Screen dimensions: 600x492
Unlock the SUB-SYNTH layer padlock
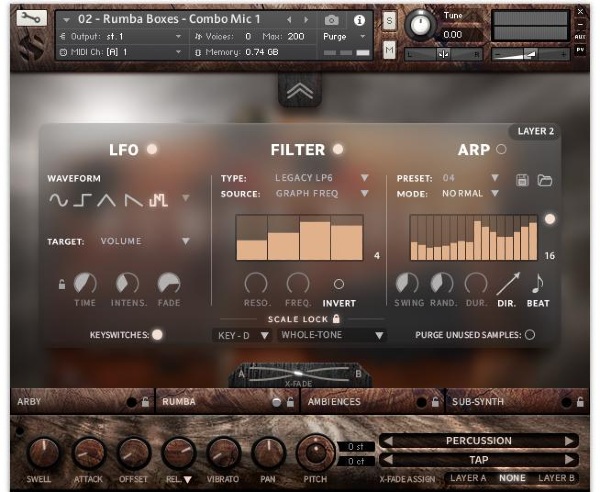[580, 402]
